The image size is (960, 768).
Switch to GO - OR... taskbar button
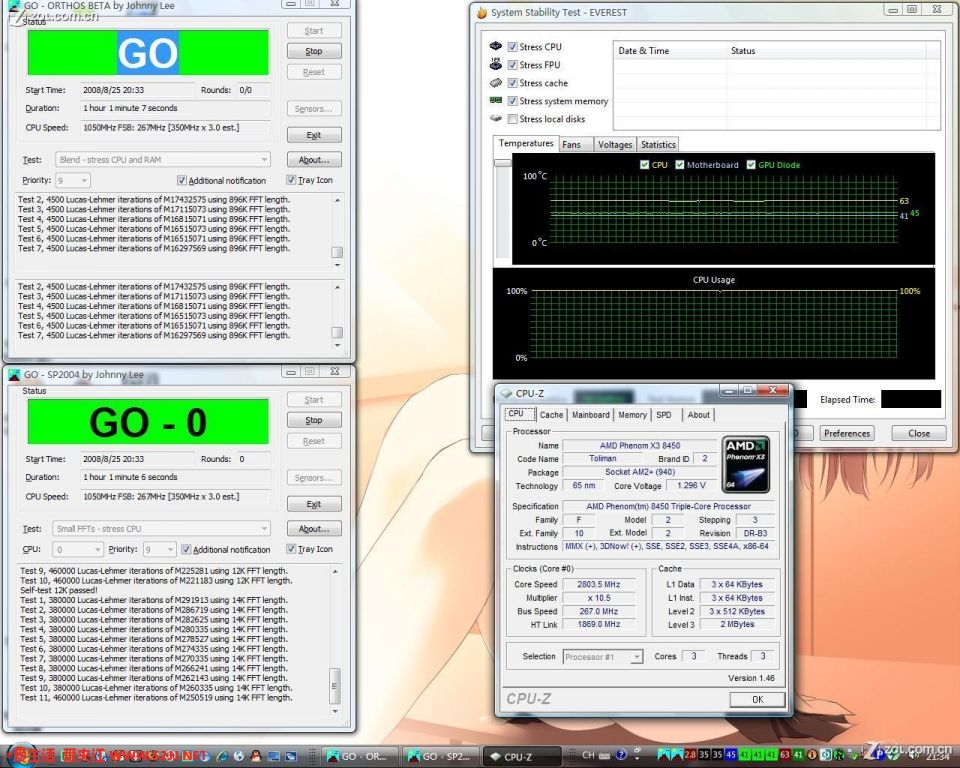pos(359,756)
